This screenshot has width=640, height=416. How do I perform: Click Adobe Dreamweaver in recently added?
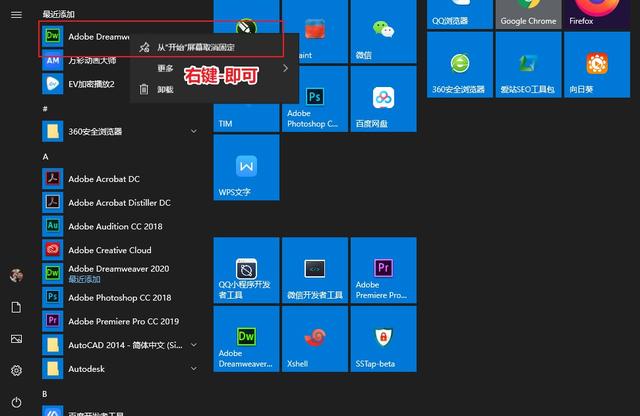tap(86, 36)
